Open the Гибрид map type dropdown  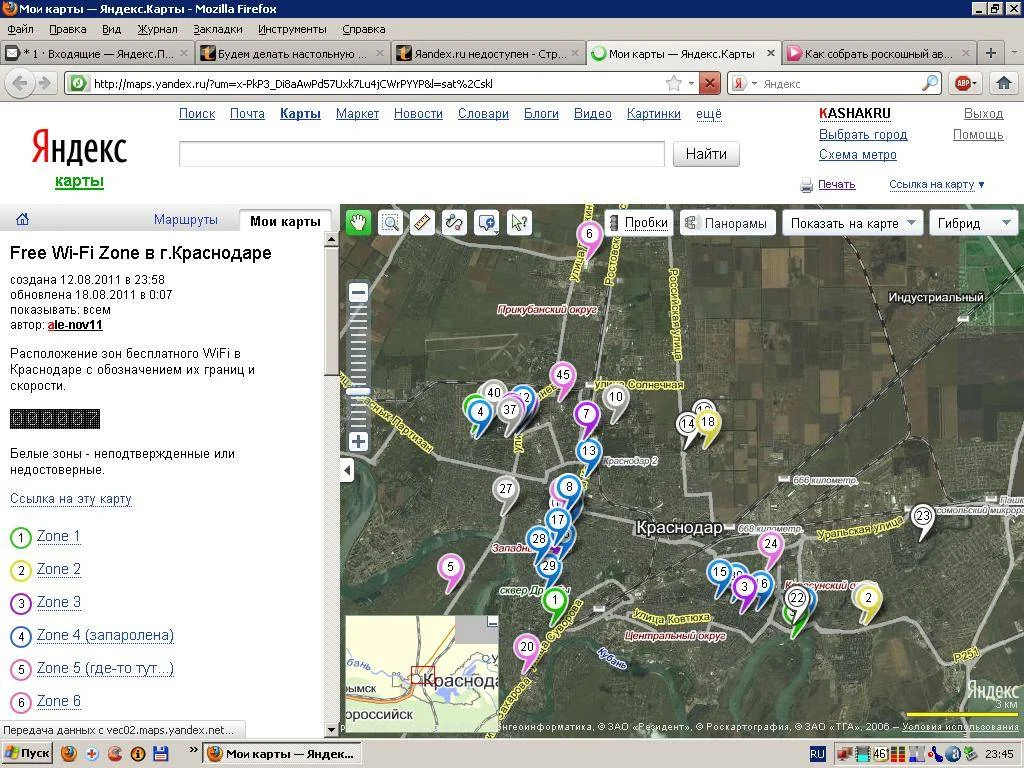[x=972, y=223]
